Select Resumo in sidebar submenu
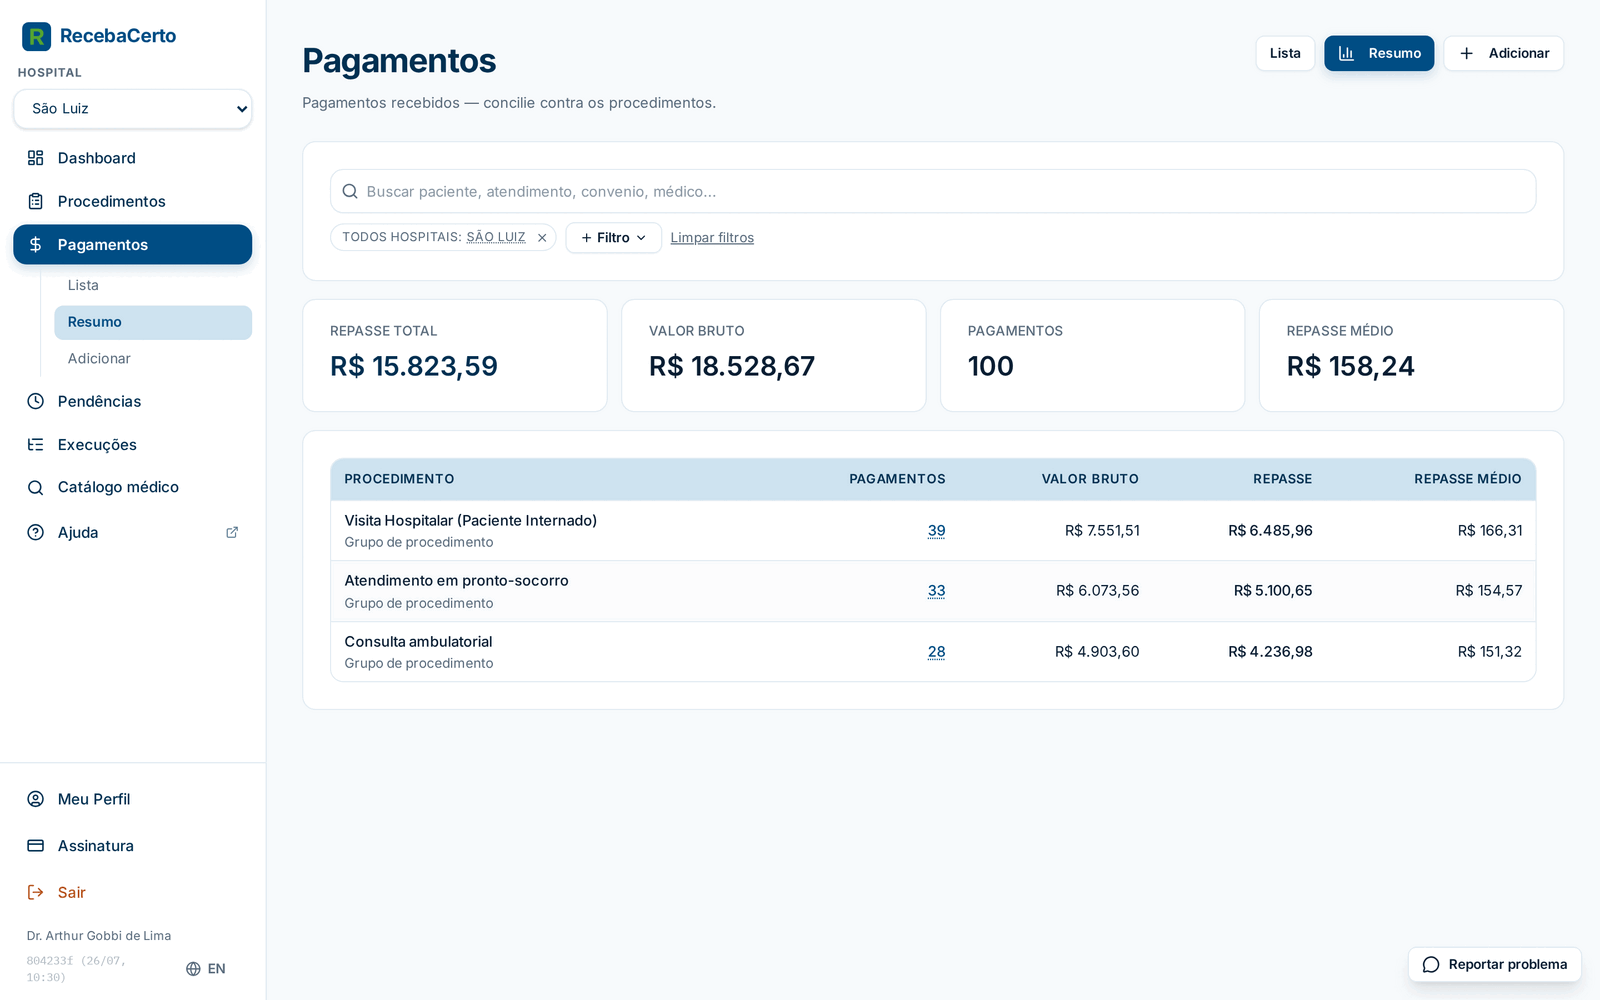This screenshot has height=1000, width=1600. (153, 322)
